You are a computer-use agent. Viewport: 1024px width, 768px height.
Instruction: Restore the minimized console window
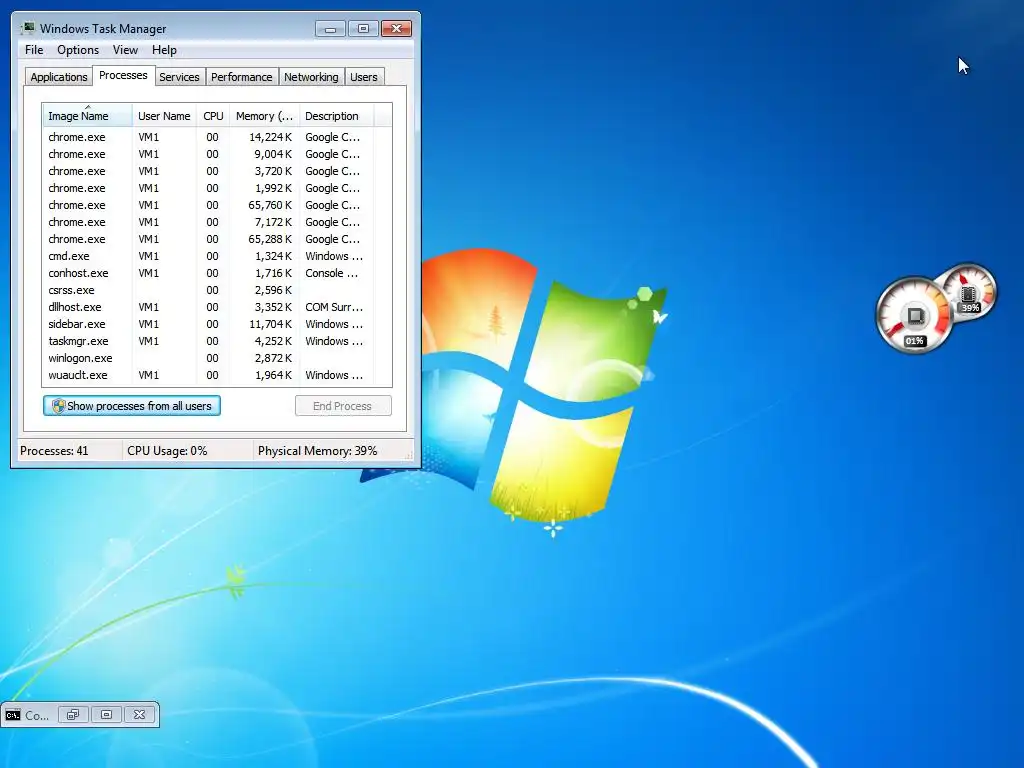73,714
